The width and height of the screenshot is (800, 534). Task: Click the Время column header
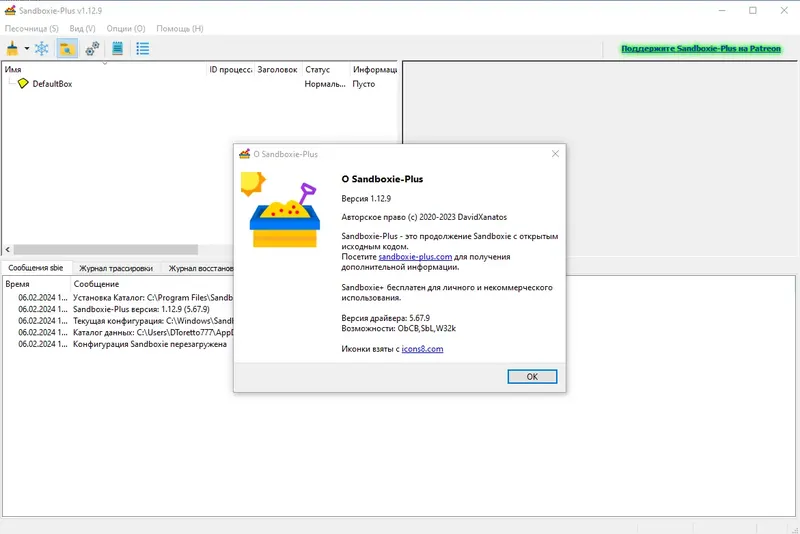tap(36, 284)
